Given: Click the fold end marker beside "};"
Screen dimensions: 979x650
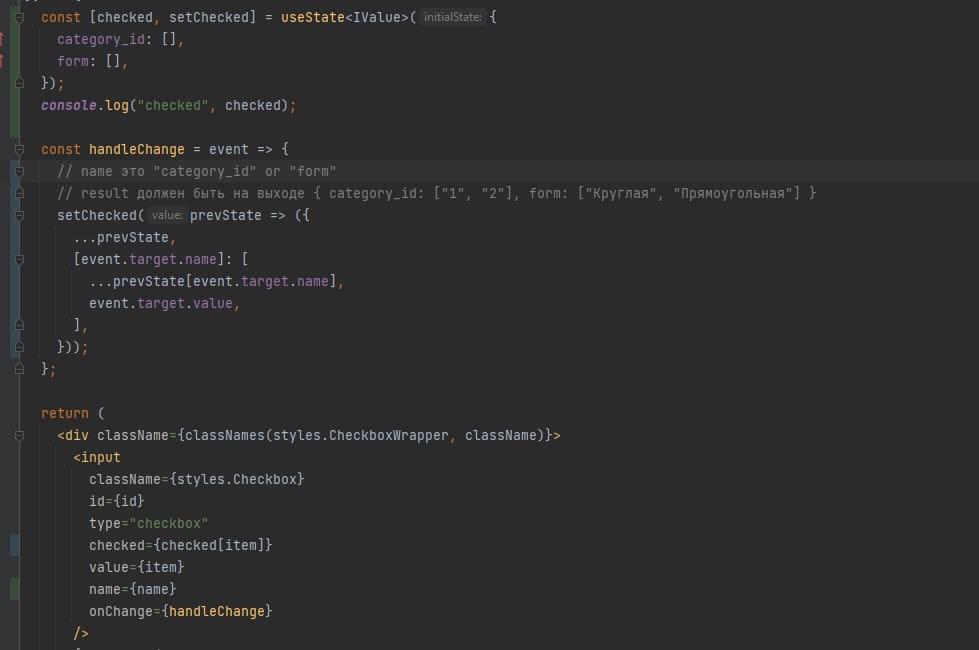Looking at the screenshot, I should [x=19, y=369].
